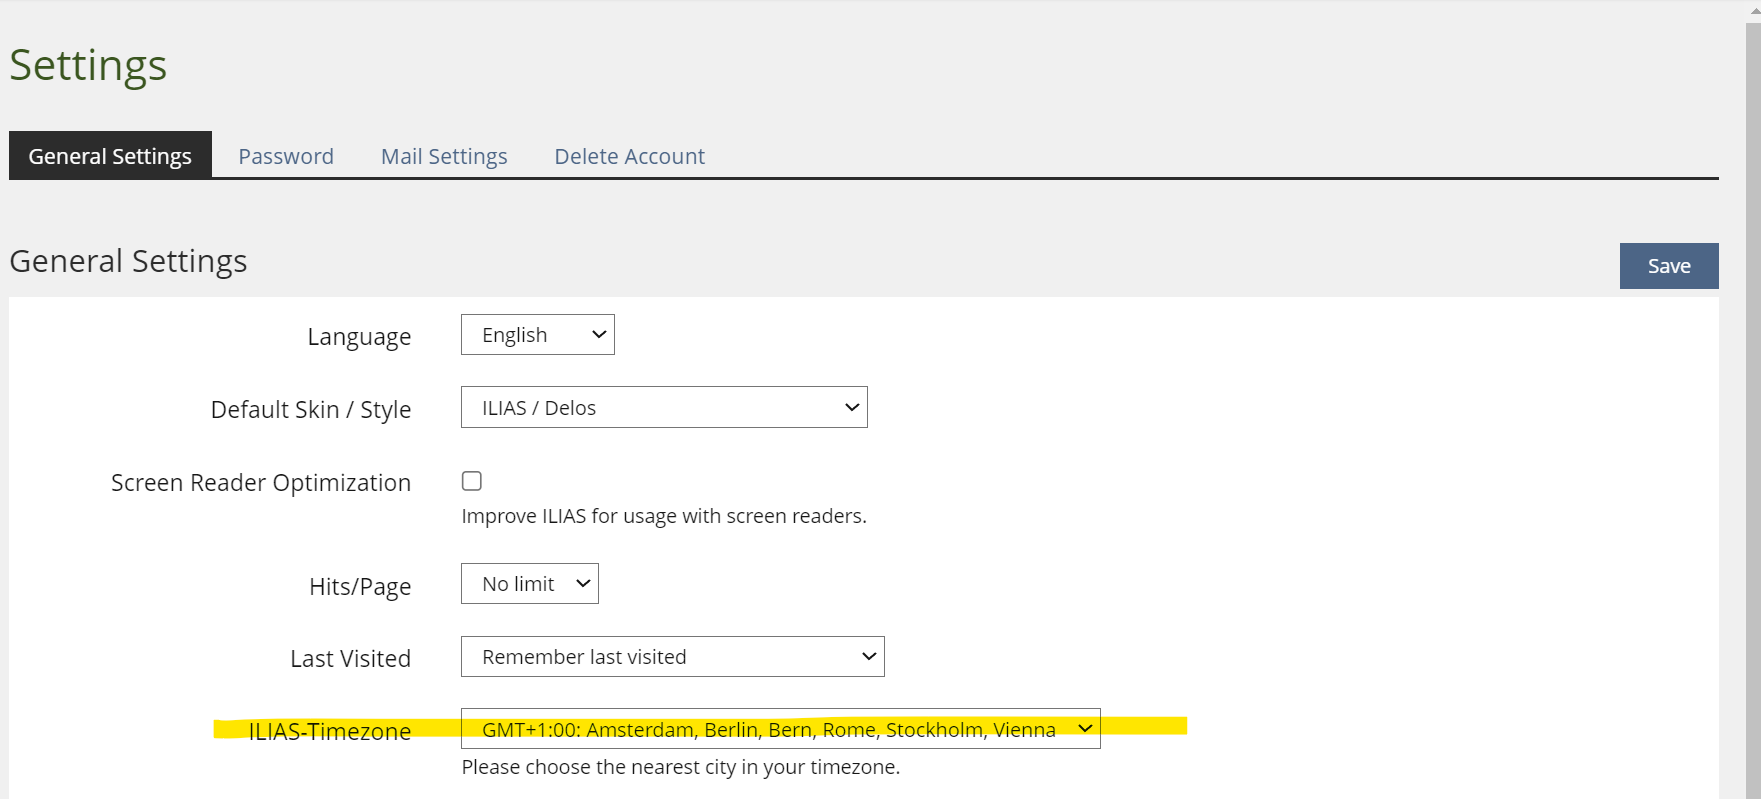
Task: Select the General Settings tab
Action: (x=110, y=156)
